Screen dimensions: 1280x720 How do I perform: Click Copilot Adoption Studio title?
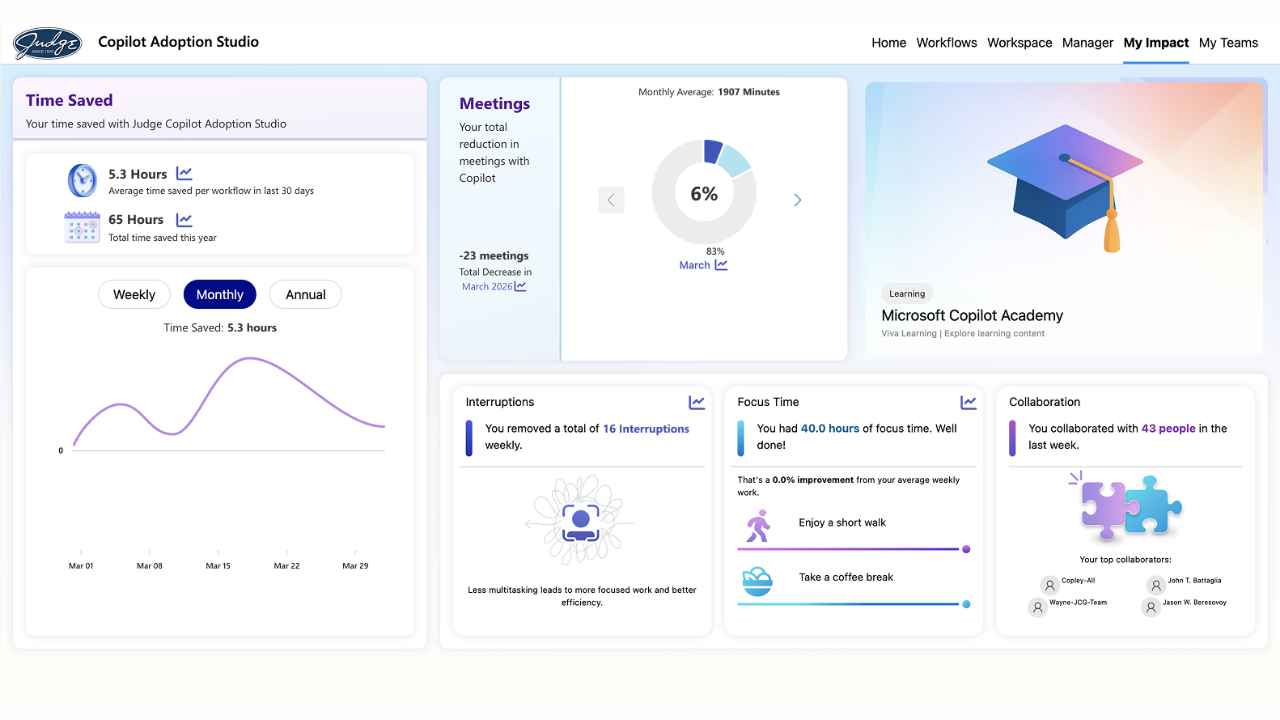[x=179, y=42]
